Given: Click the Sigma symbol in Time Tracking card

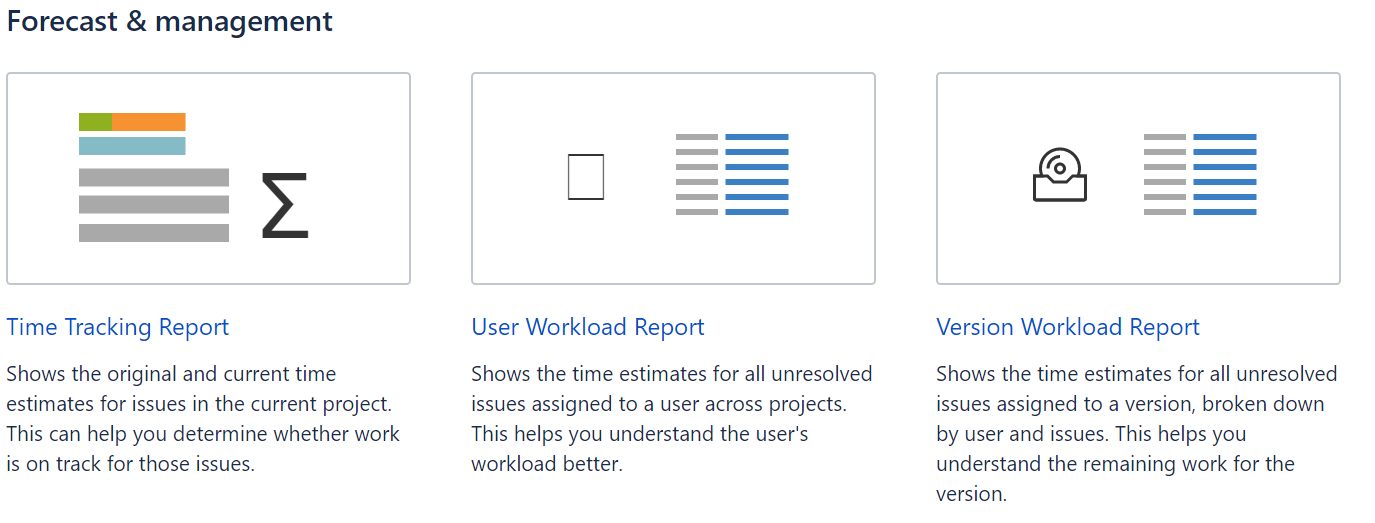Looking at the screenshot, I should click(285, 206).
